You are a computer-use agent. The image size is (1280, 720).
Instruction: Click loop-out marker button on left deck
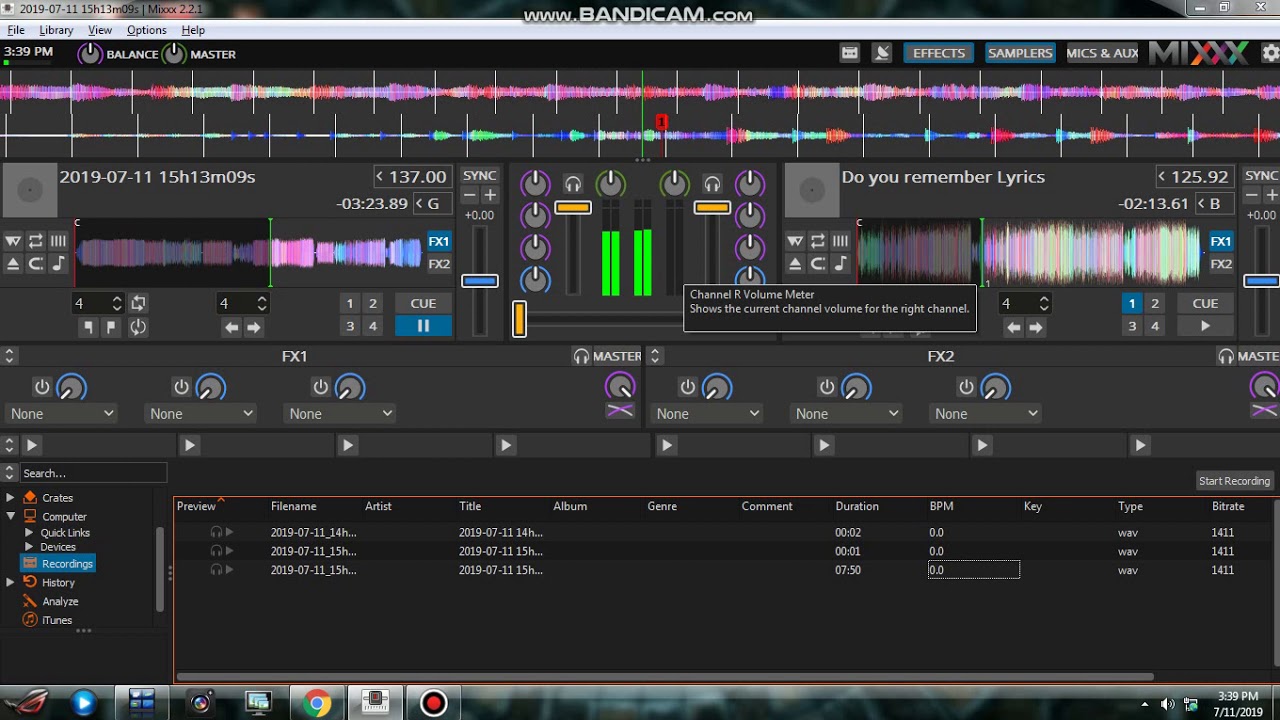(x=111, y=327)
